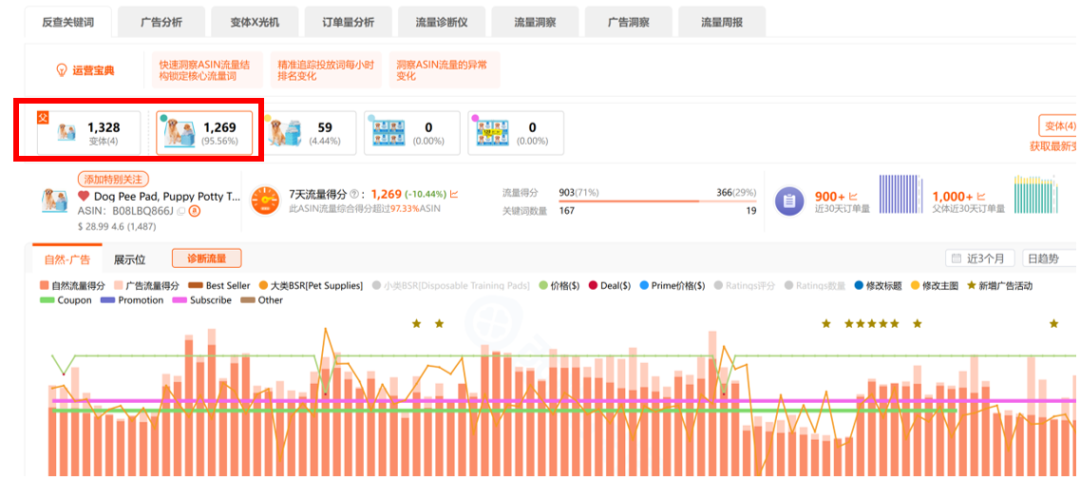Toggle the 修改标题 legend marker
This screenshot has height=480, width=1080.
point(878,286)
